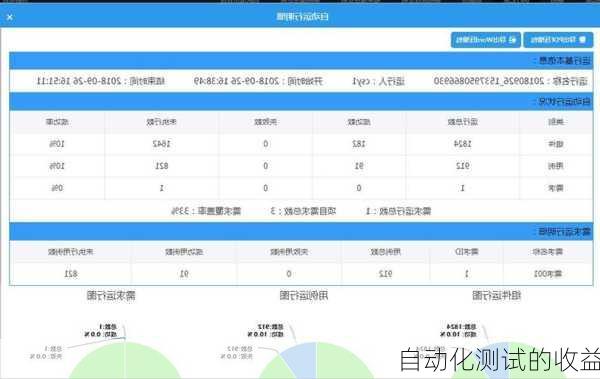The image size is (600, 379).
Task: Select the requirement 001 row case total 912
Action: tap(385, 274)
